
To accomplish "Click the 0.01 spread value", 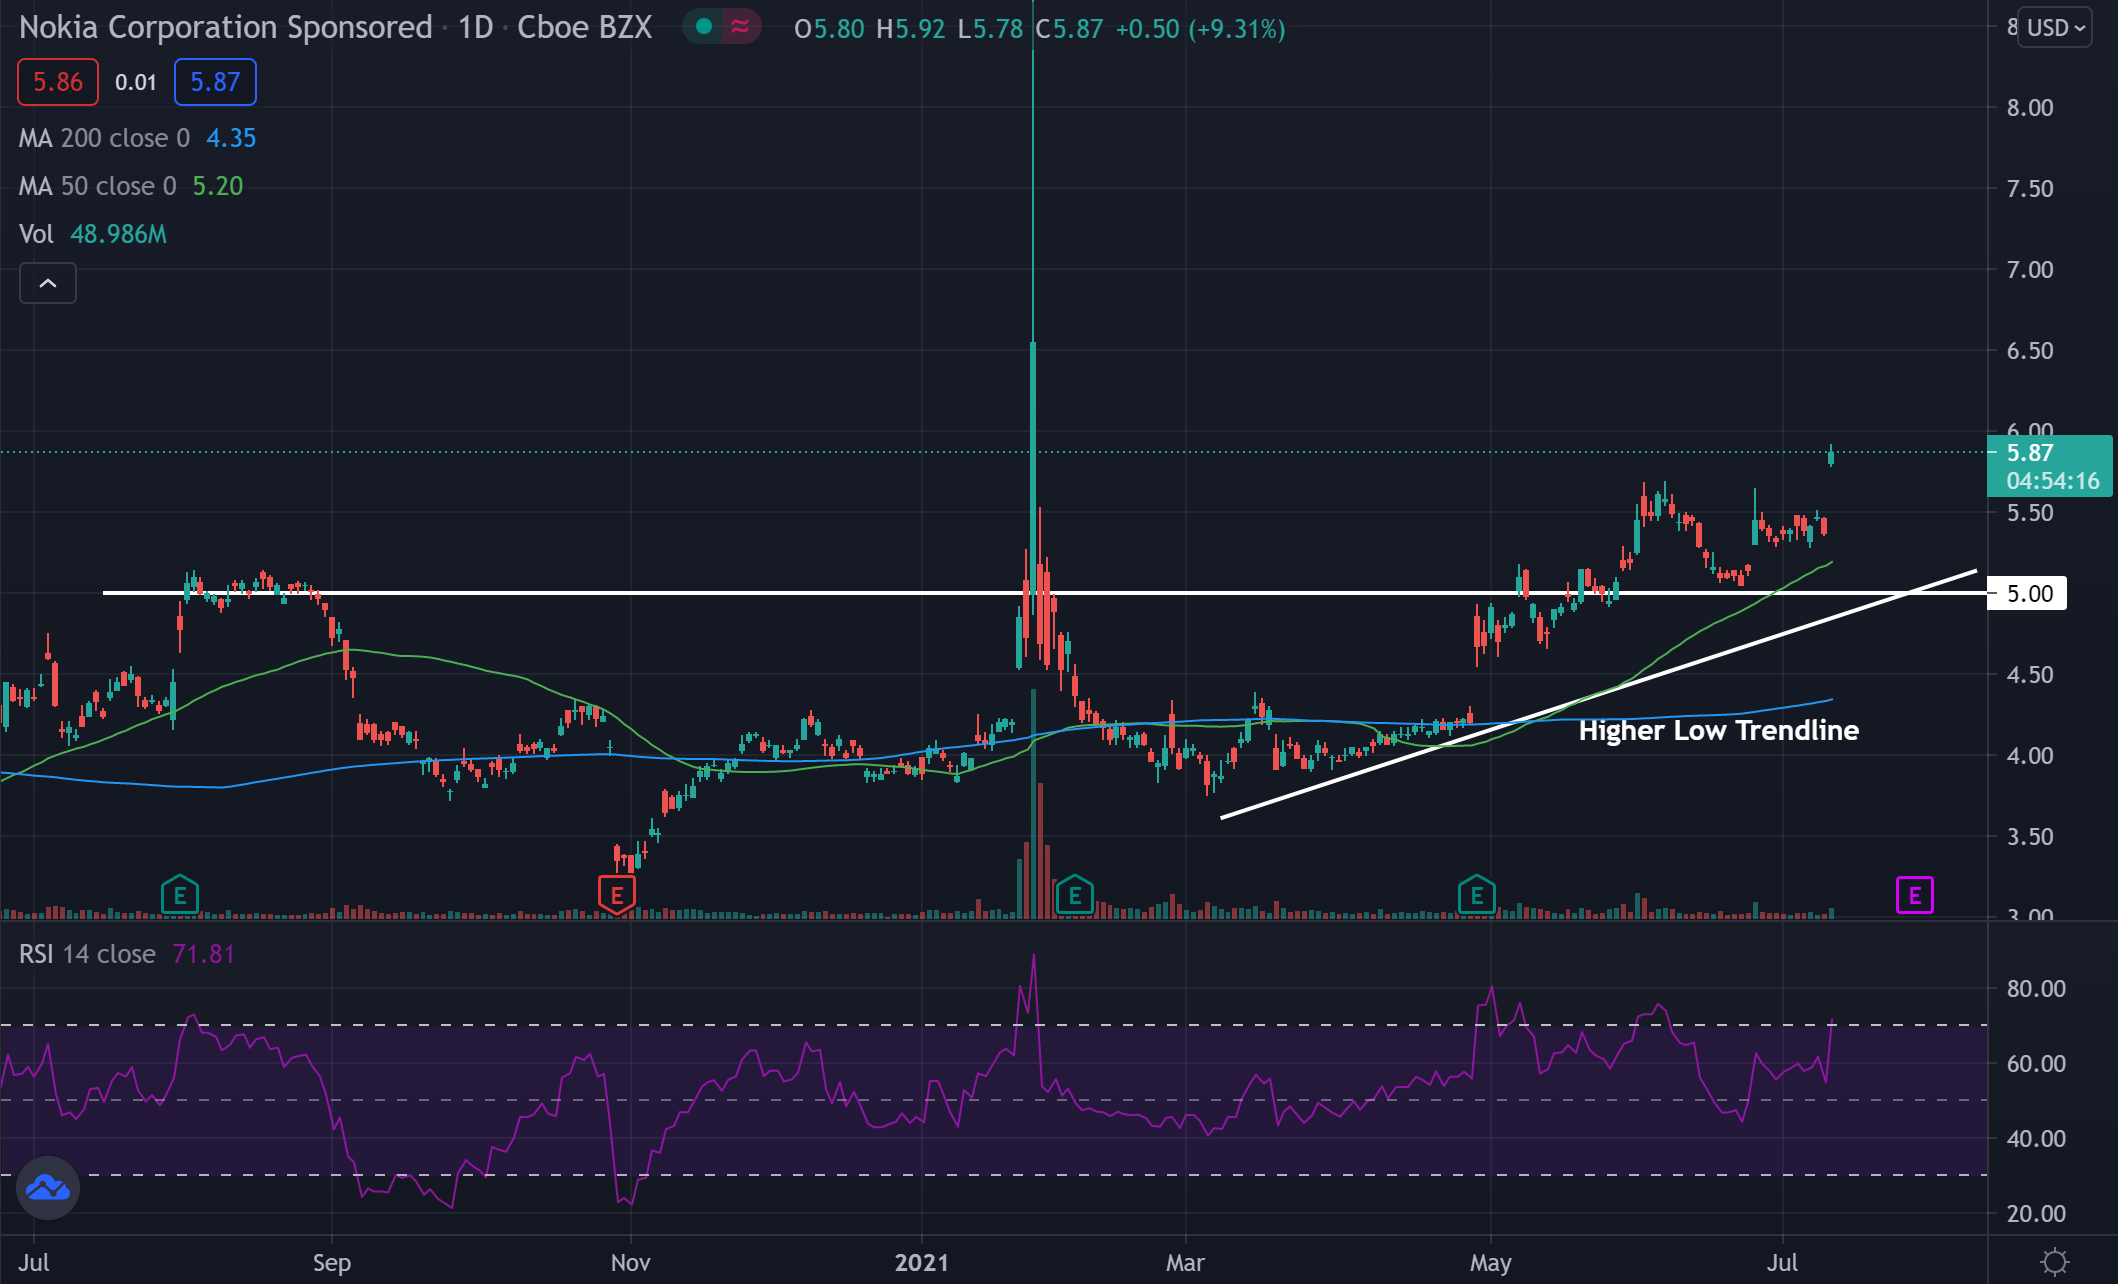I will (x=136, y=82).
